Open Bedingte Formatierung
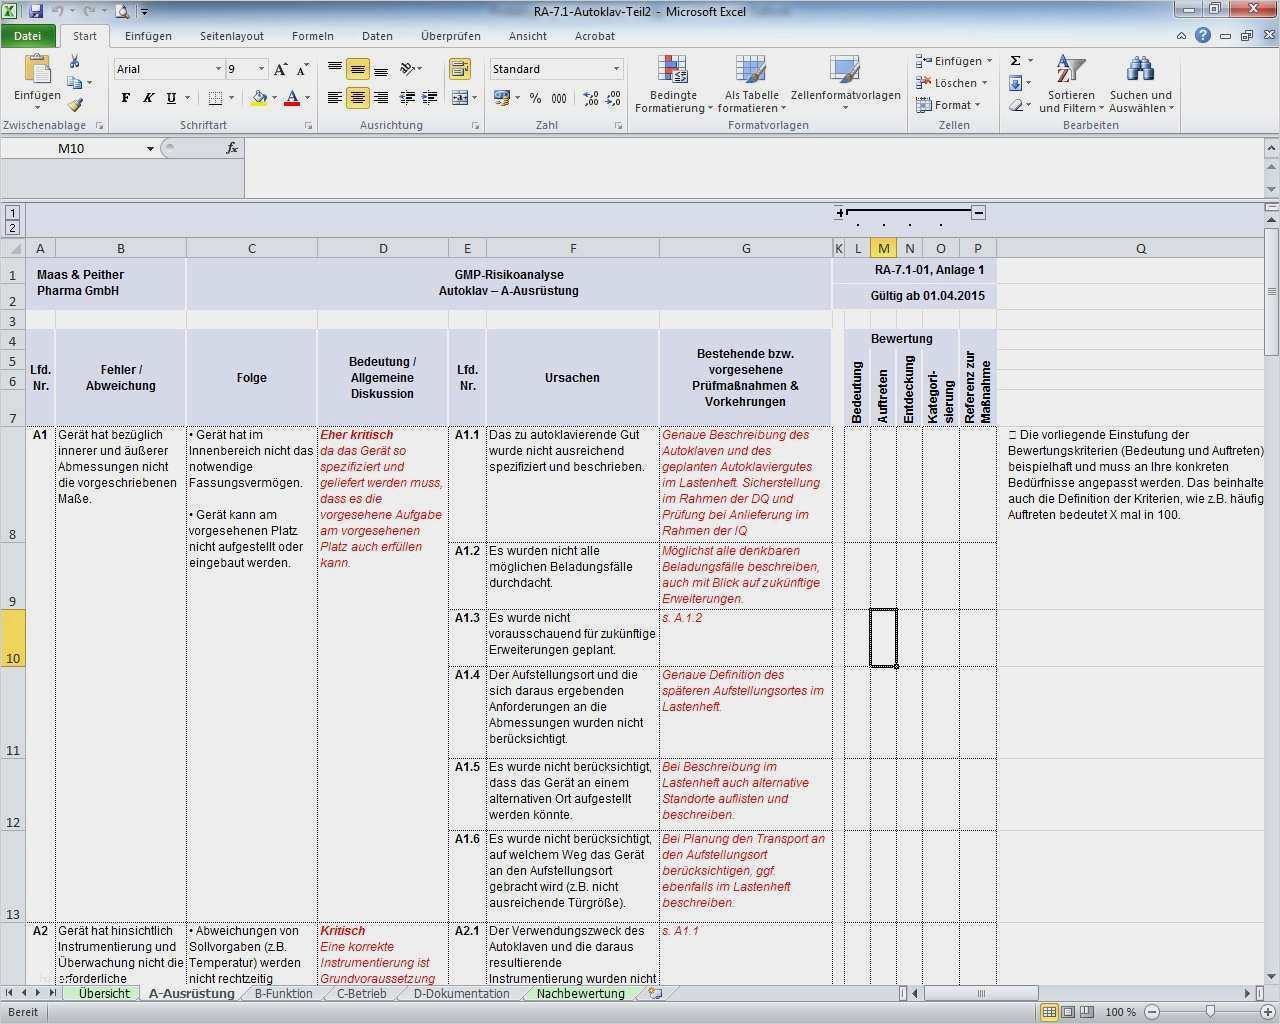This screenshot has width=1280, height=1024. (672, 84)
